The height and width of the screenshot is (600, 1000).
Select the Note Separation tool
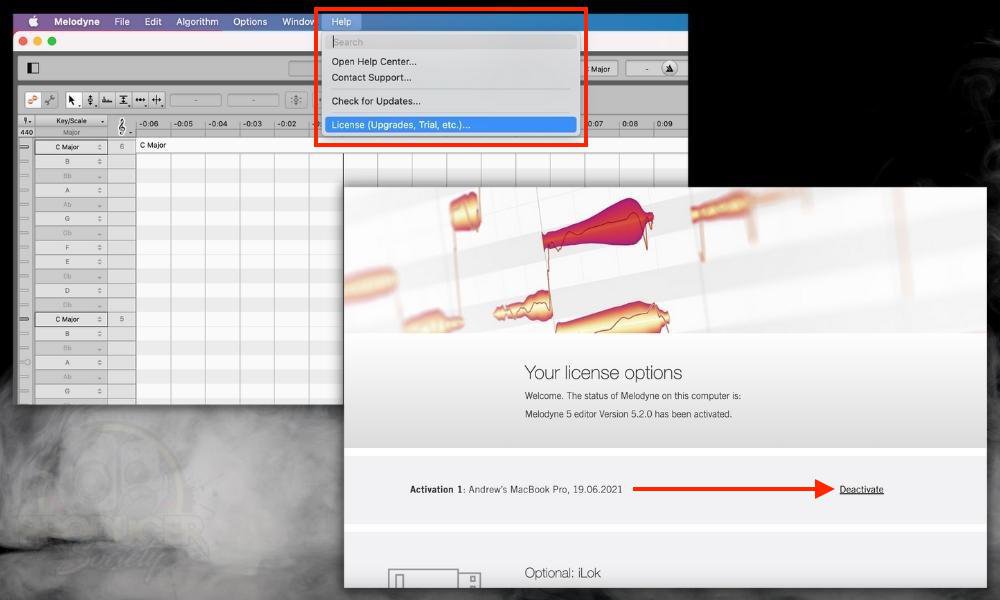[156, 100]
